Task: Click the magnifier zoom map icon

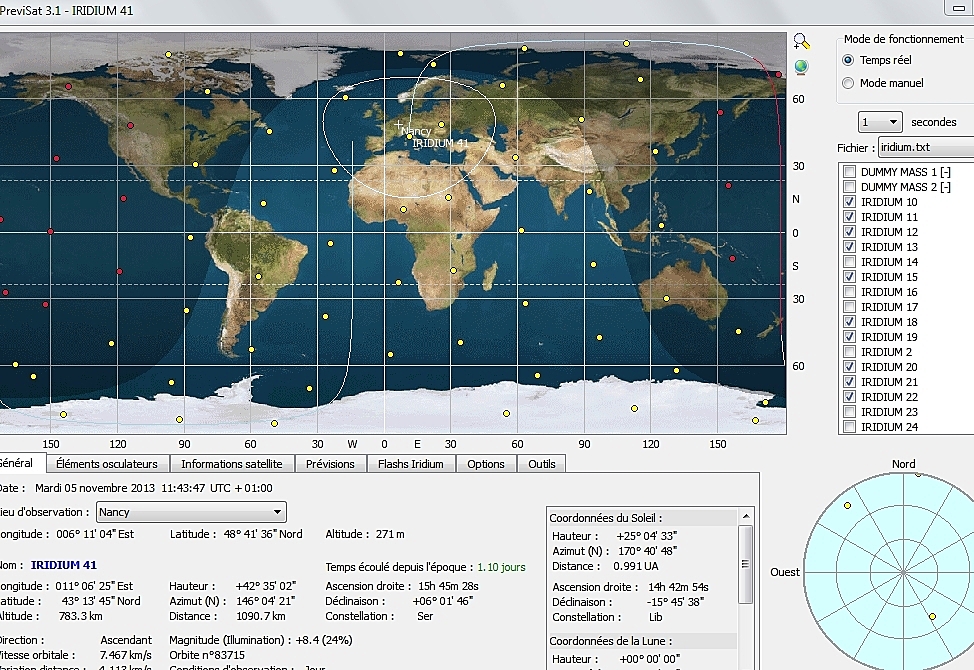Action: (x=801, y=41)
